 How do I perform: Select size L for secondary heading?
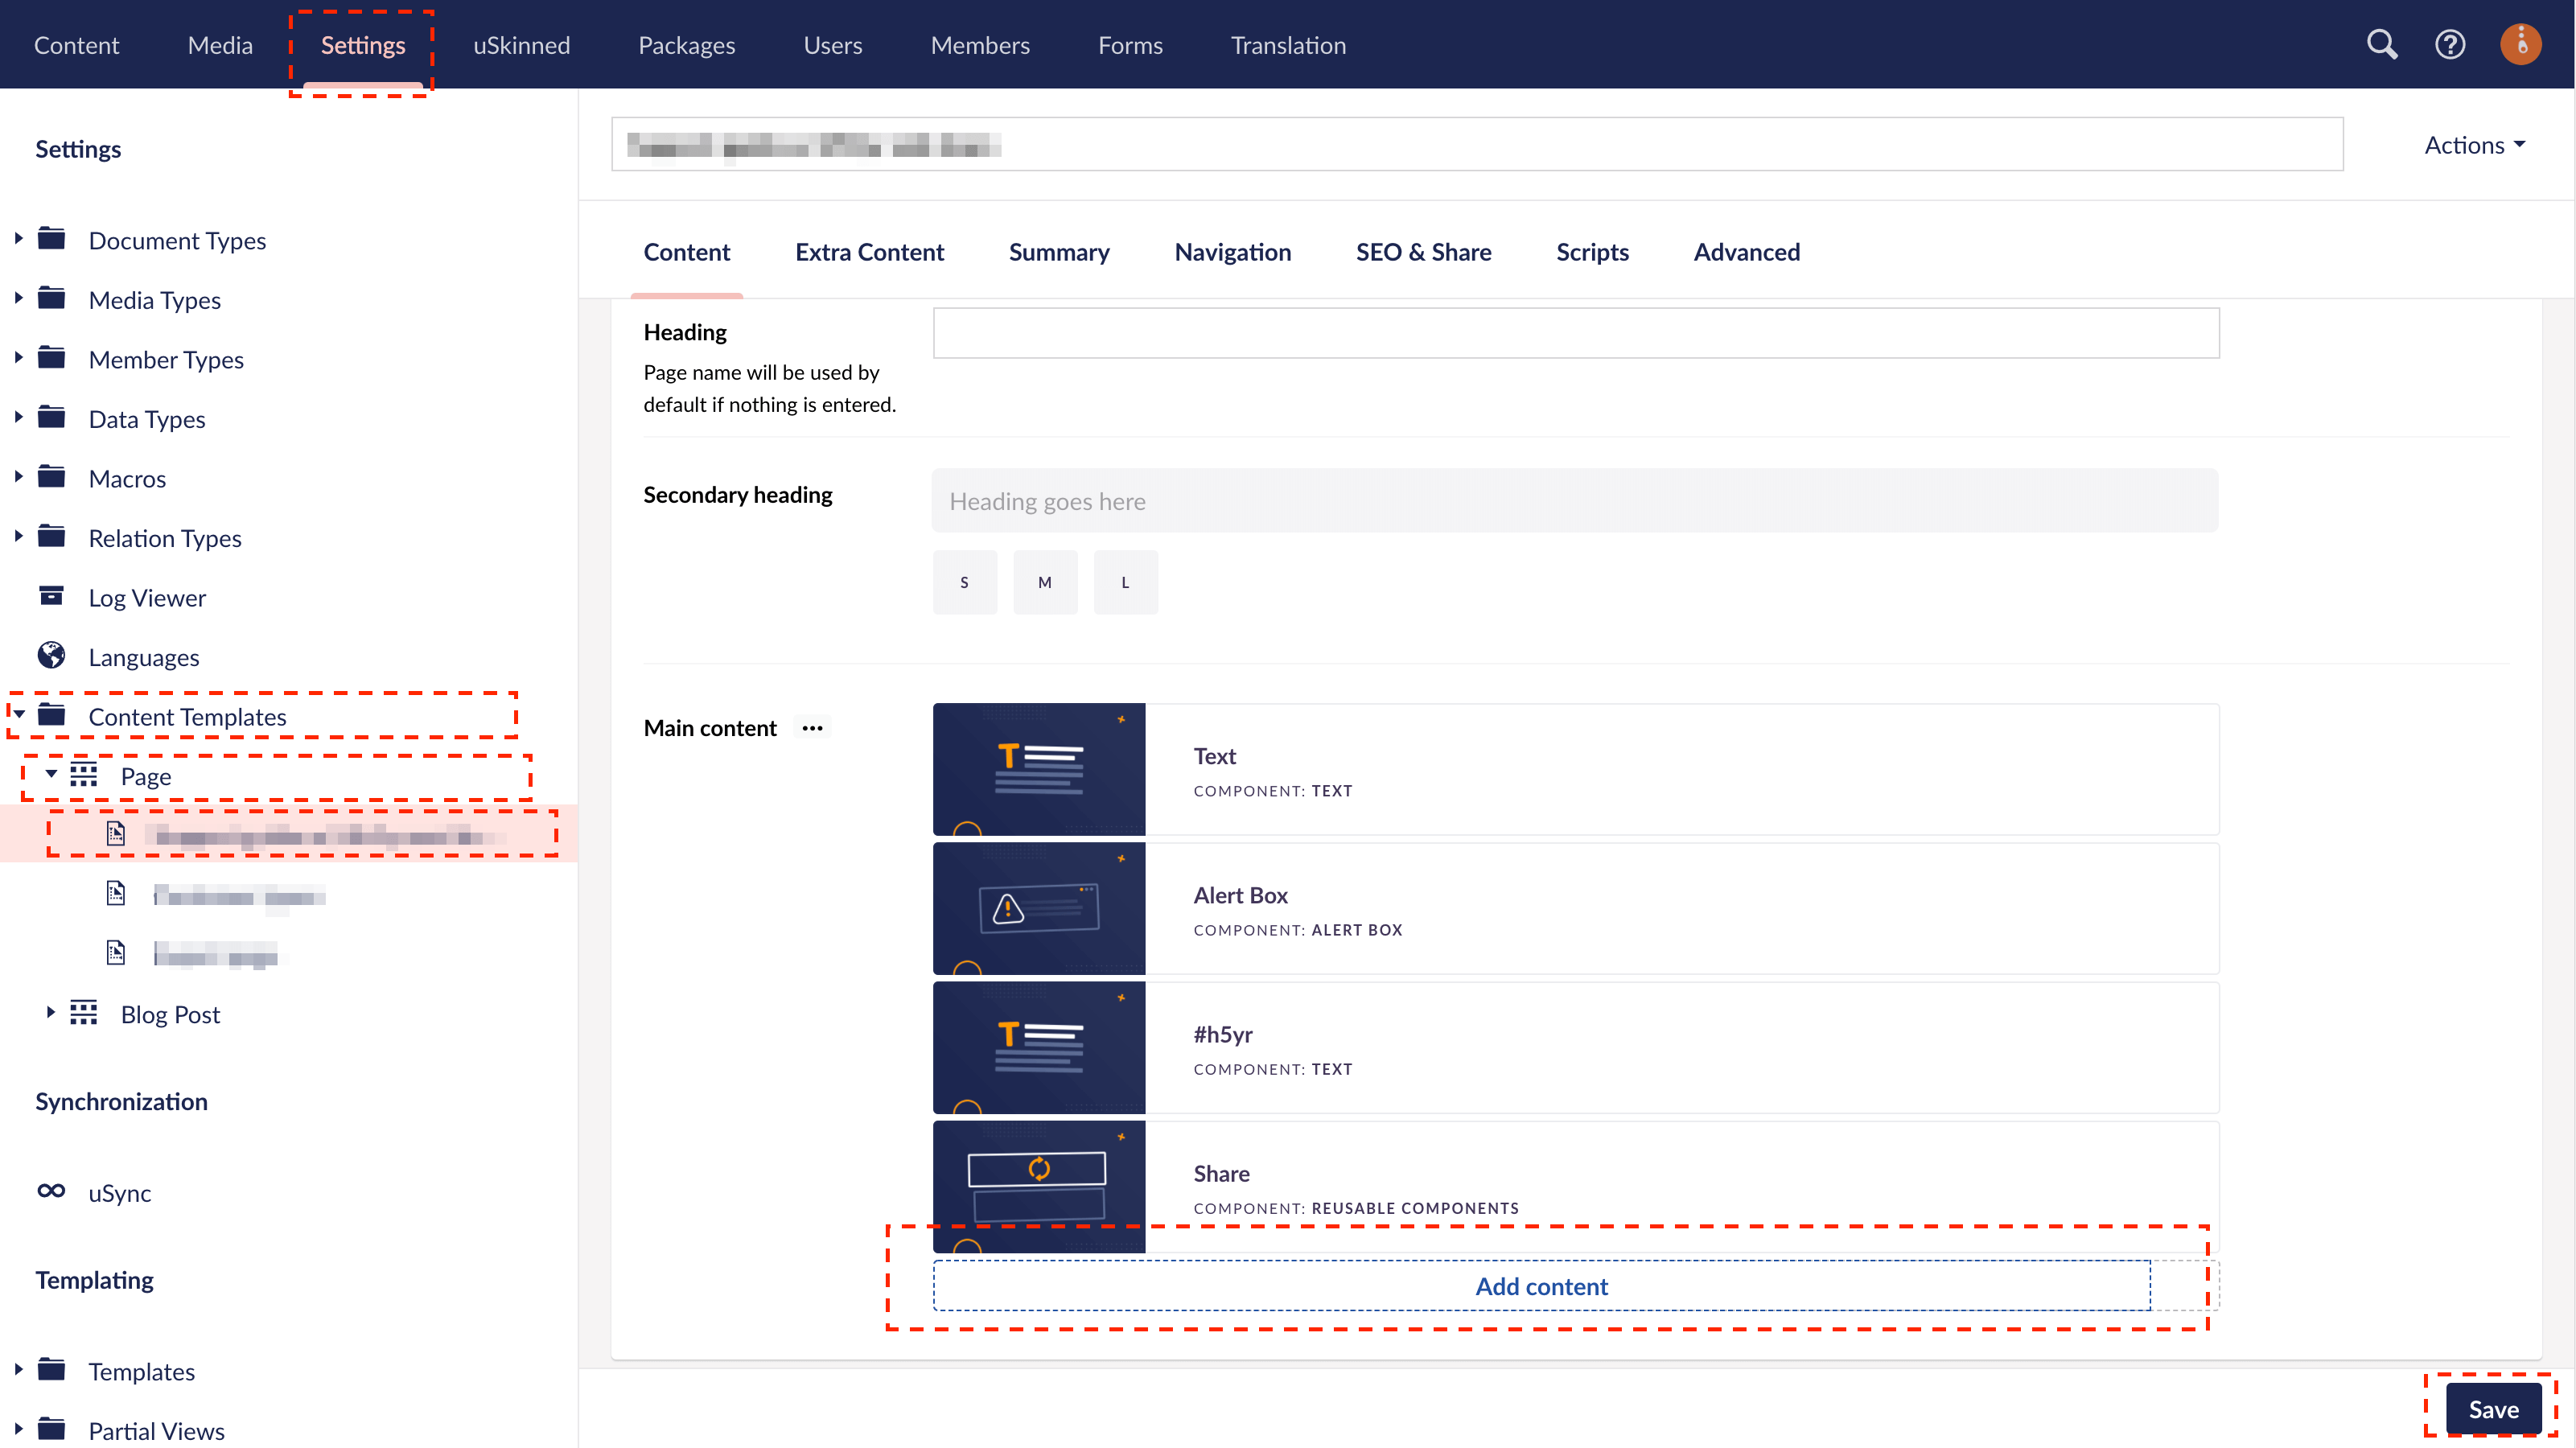click(1125, 581)
